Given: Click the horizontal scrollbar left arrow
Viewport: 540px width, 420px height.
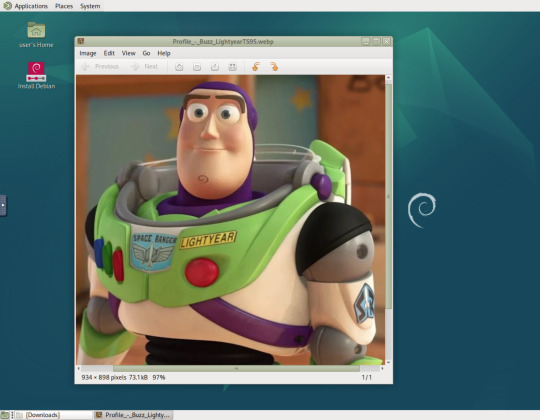Looking at the screenshot, I should 79,368.
